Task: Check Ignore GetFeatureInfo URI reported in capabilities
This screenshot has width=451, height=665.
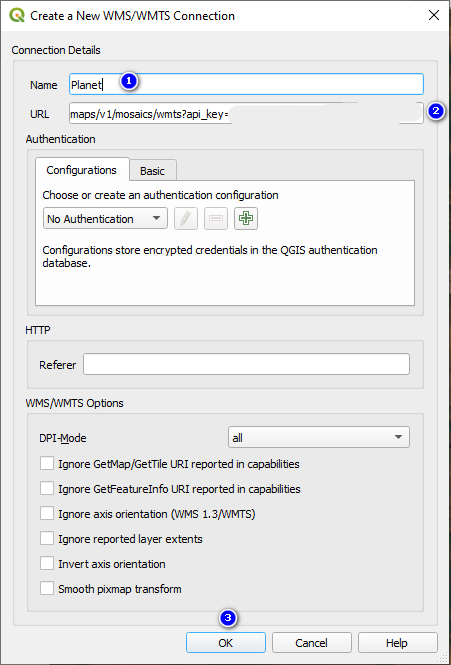Action: point(47,489)
